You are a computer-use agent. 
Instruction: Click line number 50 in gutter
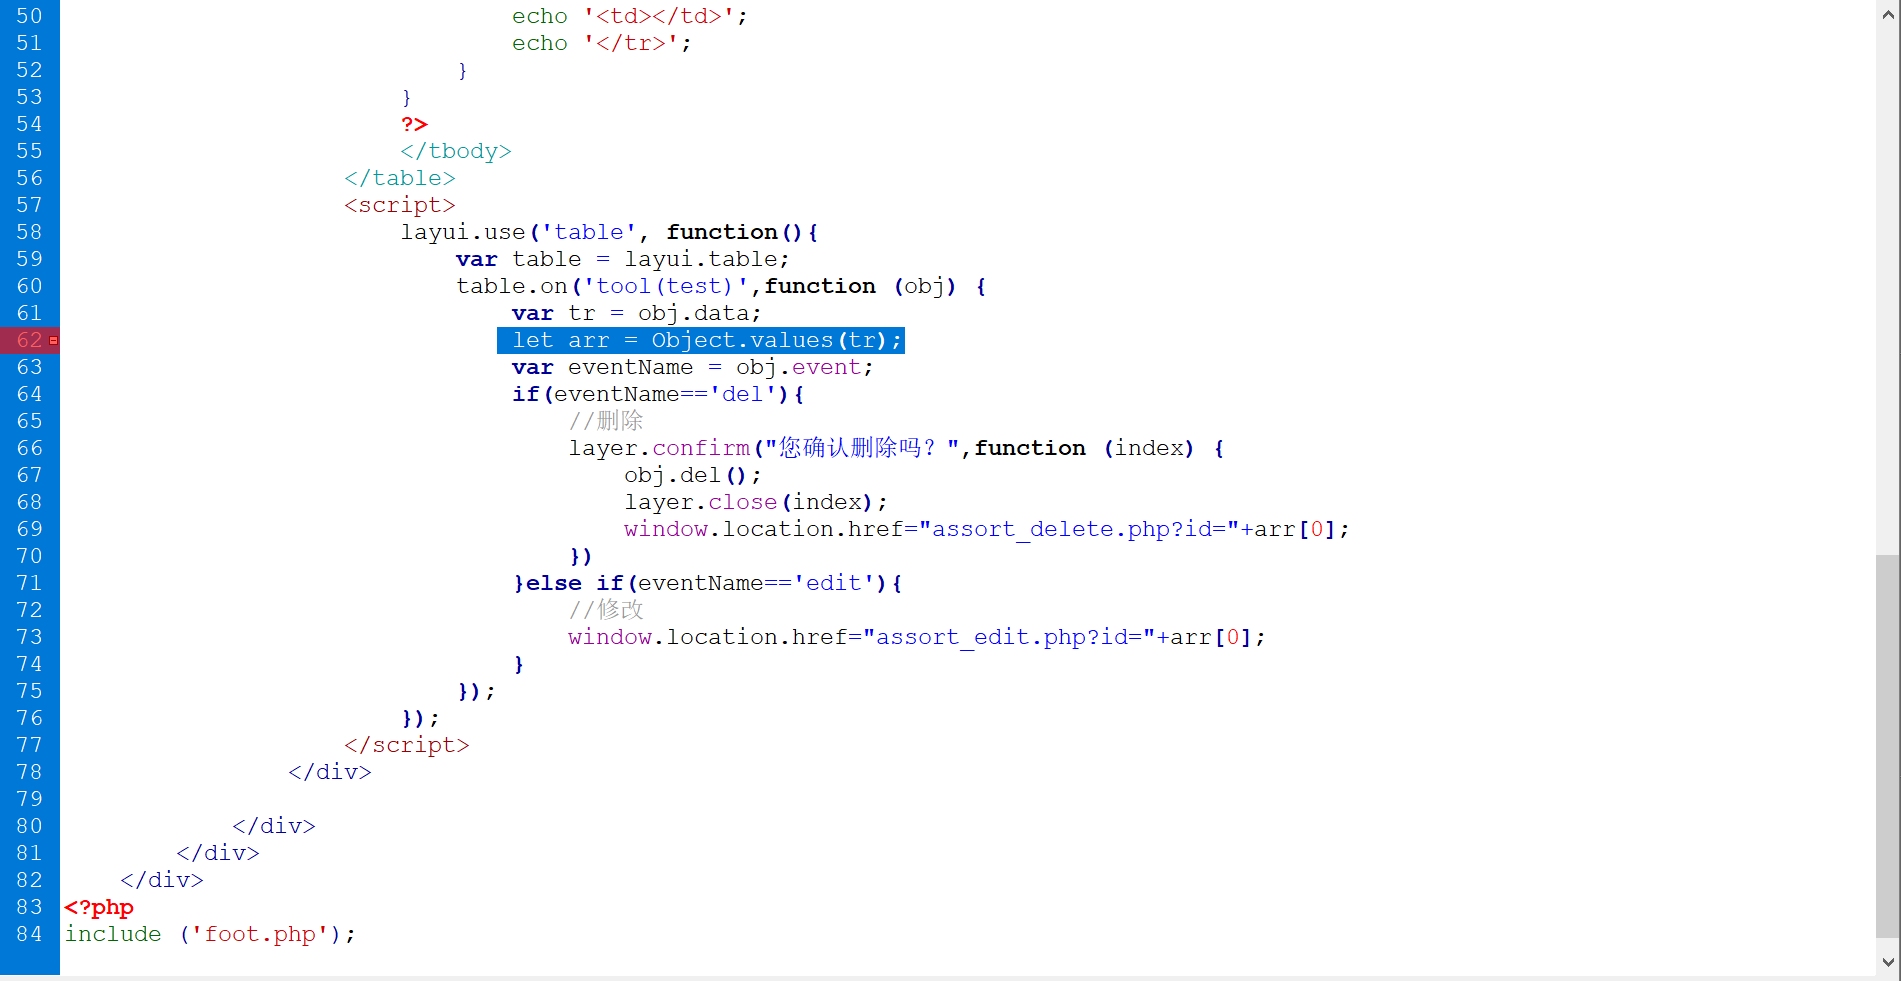point(29,16)
